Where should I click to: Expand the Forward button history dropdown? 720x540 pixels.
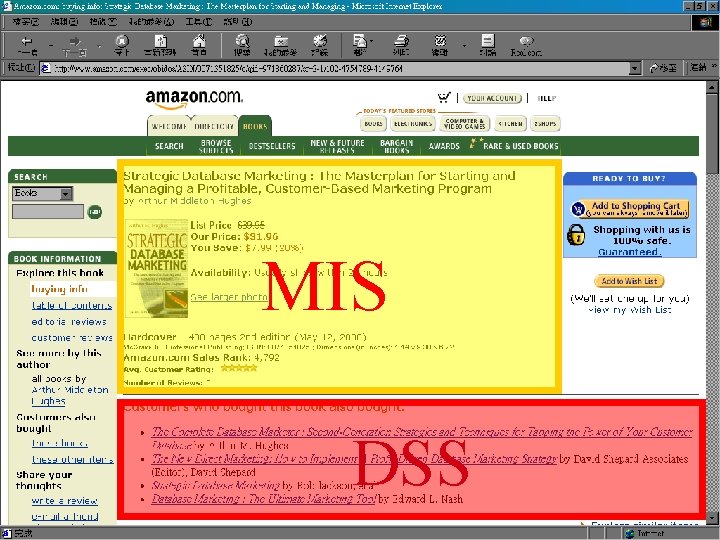pos(99,45)
